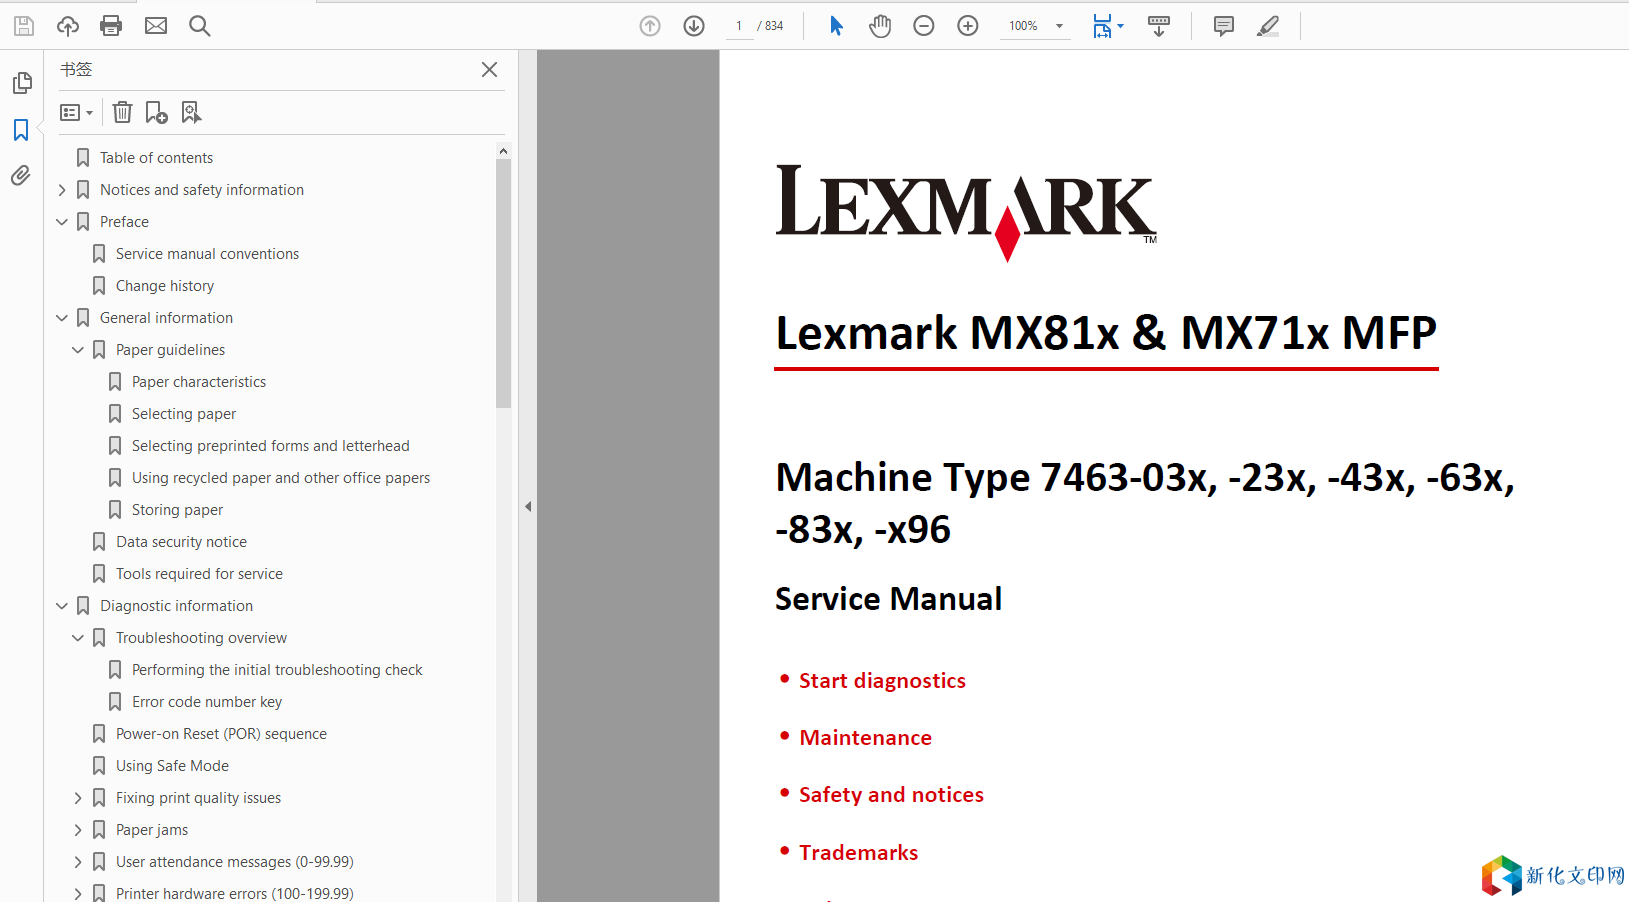
Task: Open attachments paperclip panel
Action: click(21, 176)
